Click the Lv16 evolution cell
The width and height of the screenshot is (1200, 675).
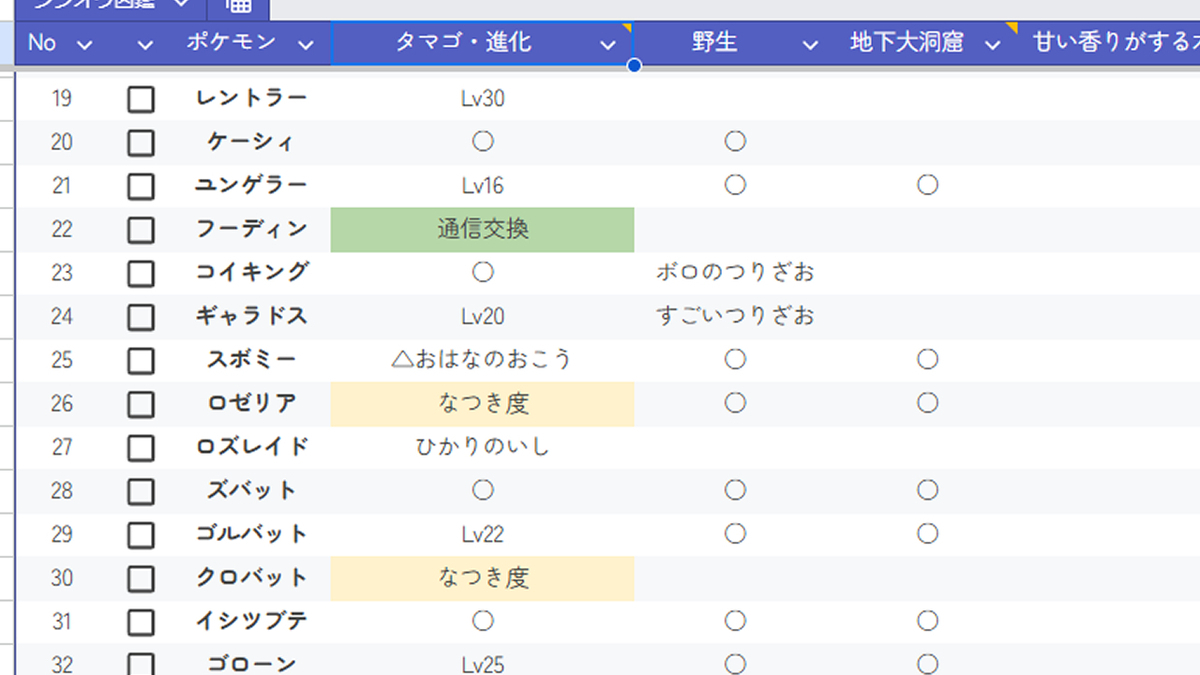coord(483,186)
